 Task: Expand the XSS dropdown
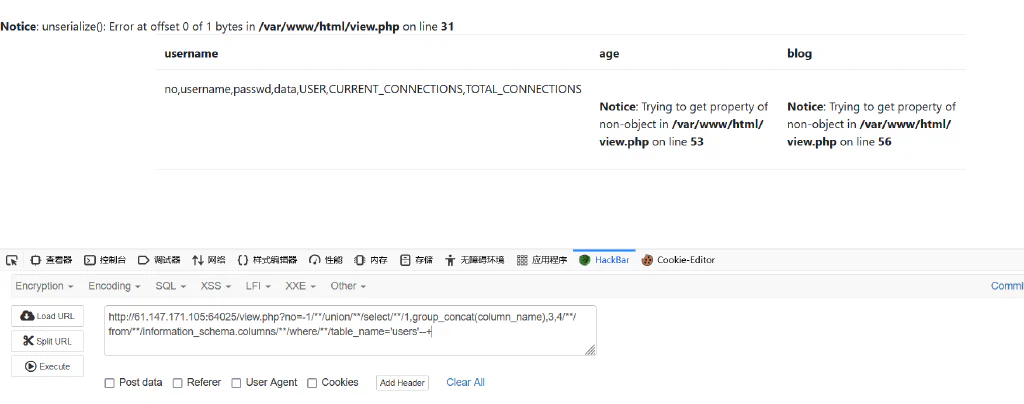coord(216,286)
